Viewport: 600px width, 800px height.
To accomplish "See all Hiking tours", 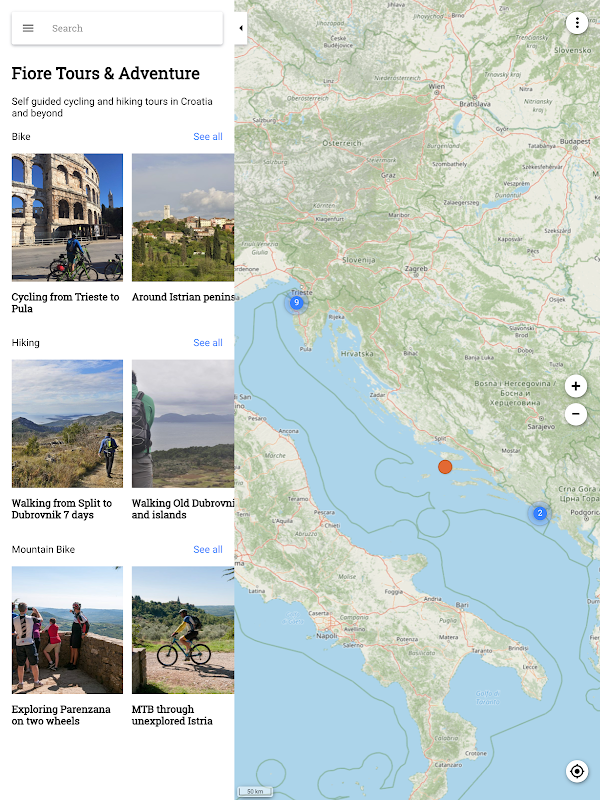I will [x=208, y=343].
